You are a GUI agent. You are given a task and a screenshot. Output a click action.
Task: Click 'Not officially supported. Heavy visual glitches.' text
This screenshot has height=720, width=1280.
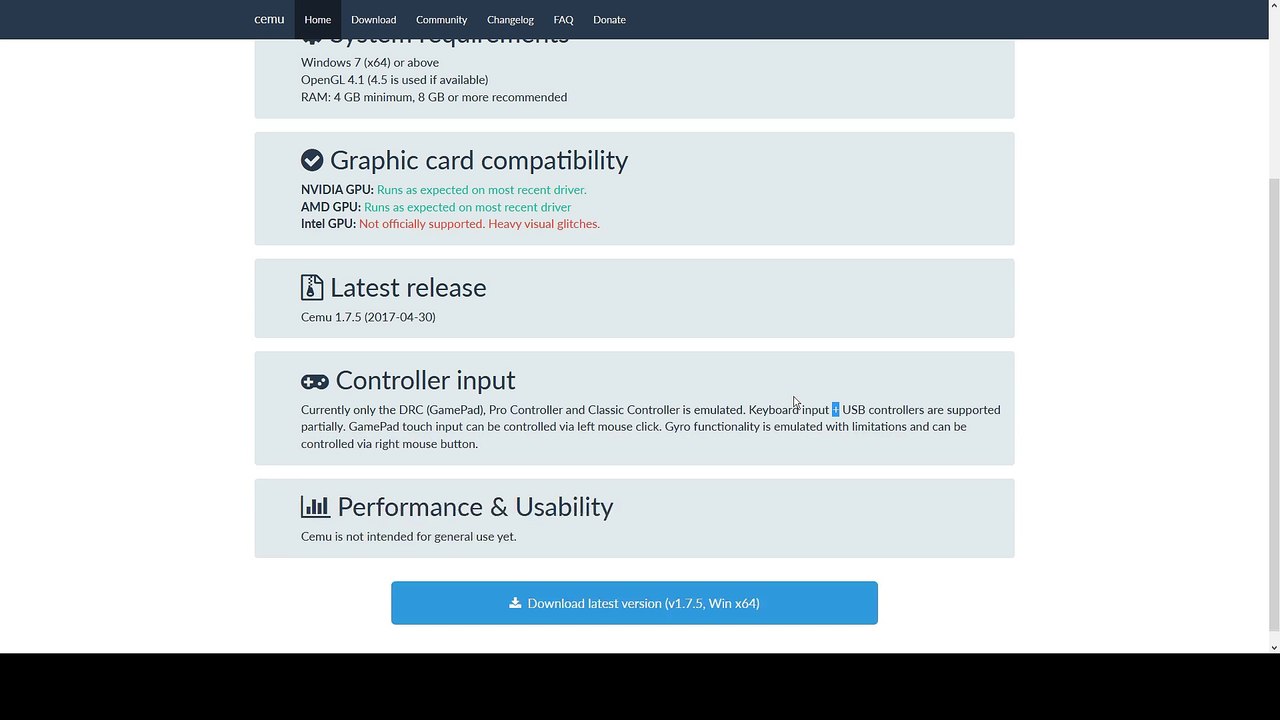479,224
